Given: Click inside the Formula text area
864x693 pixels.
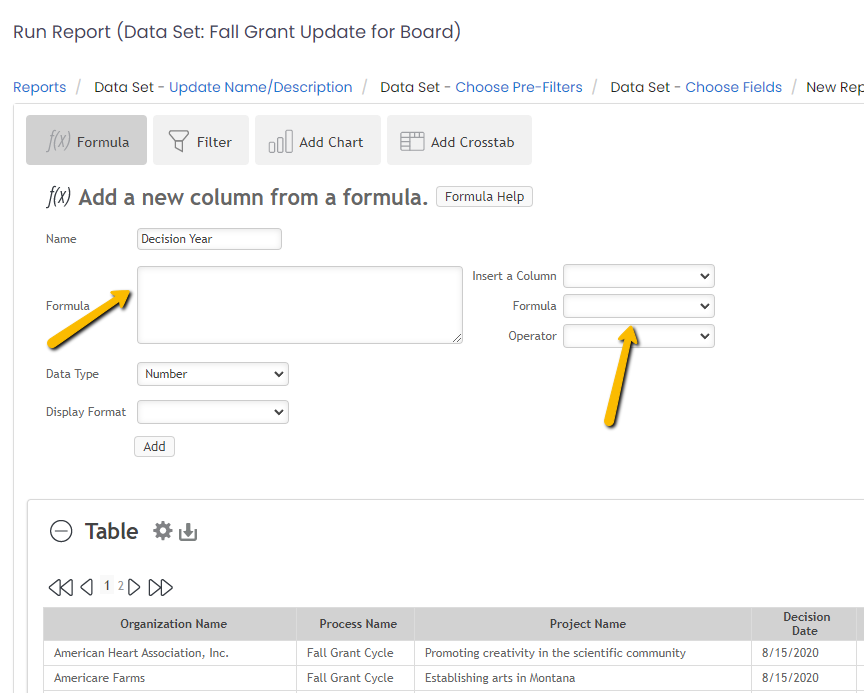Looking at the screenshot, I should pyautogui.click(x=300, y=305).
